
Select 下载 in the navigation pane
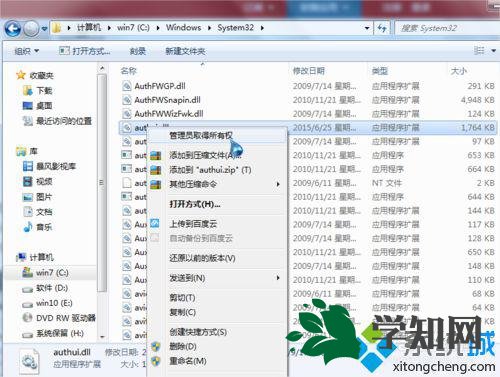(x=37, y=91)
